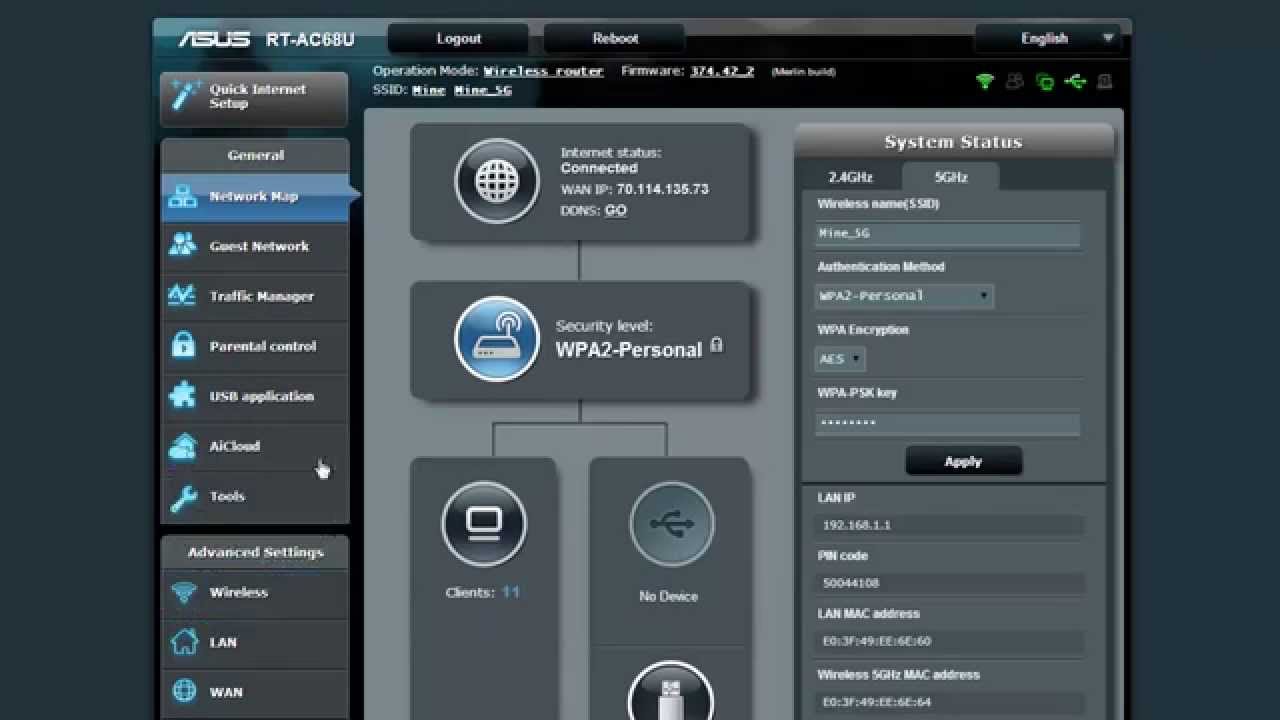Click the clients count 11 link
Viewport: 1280px width, 720px height.
click(511, 592)
